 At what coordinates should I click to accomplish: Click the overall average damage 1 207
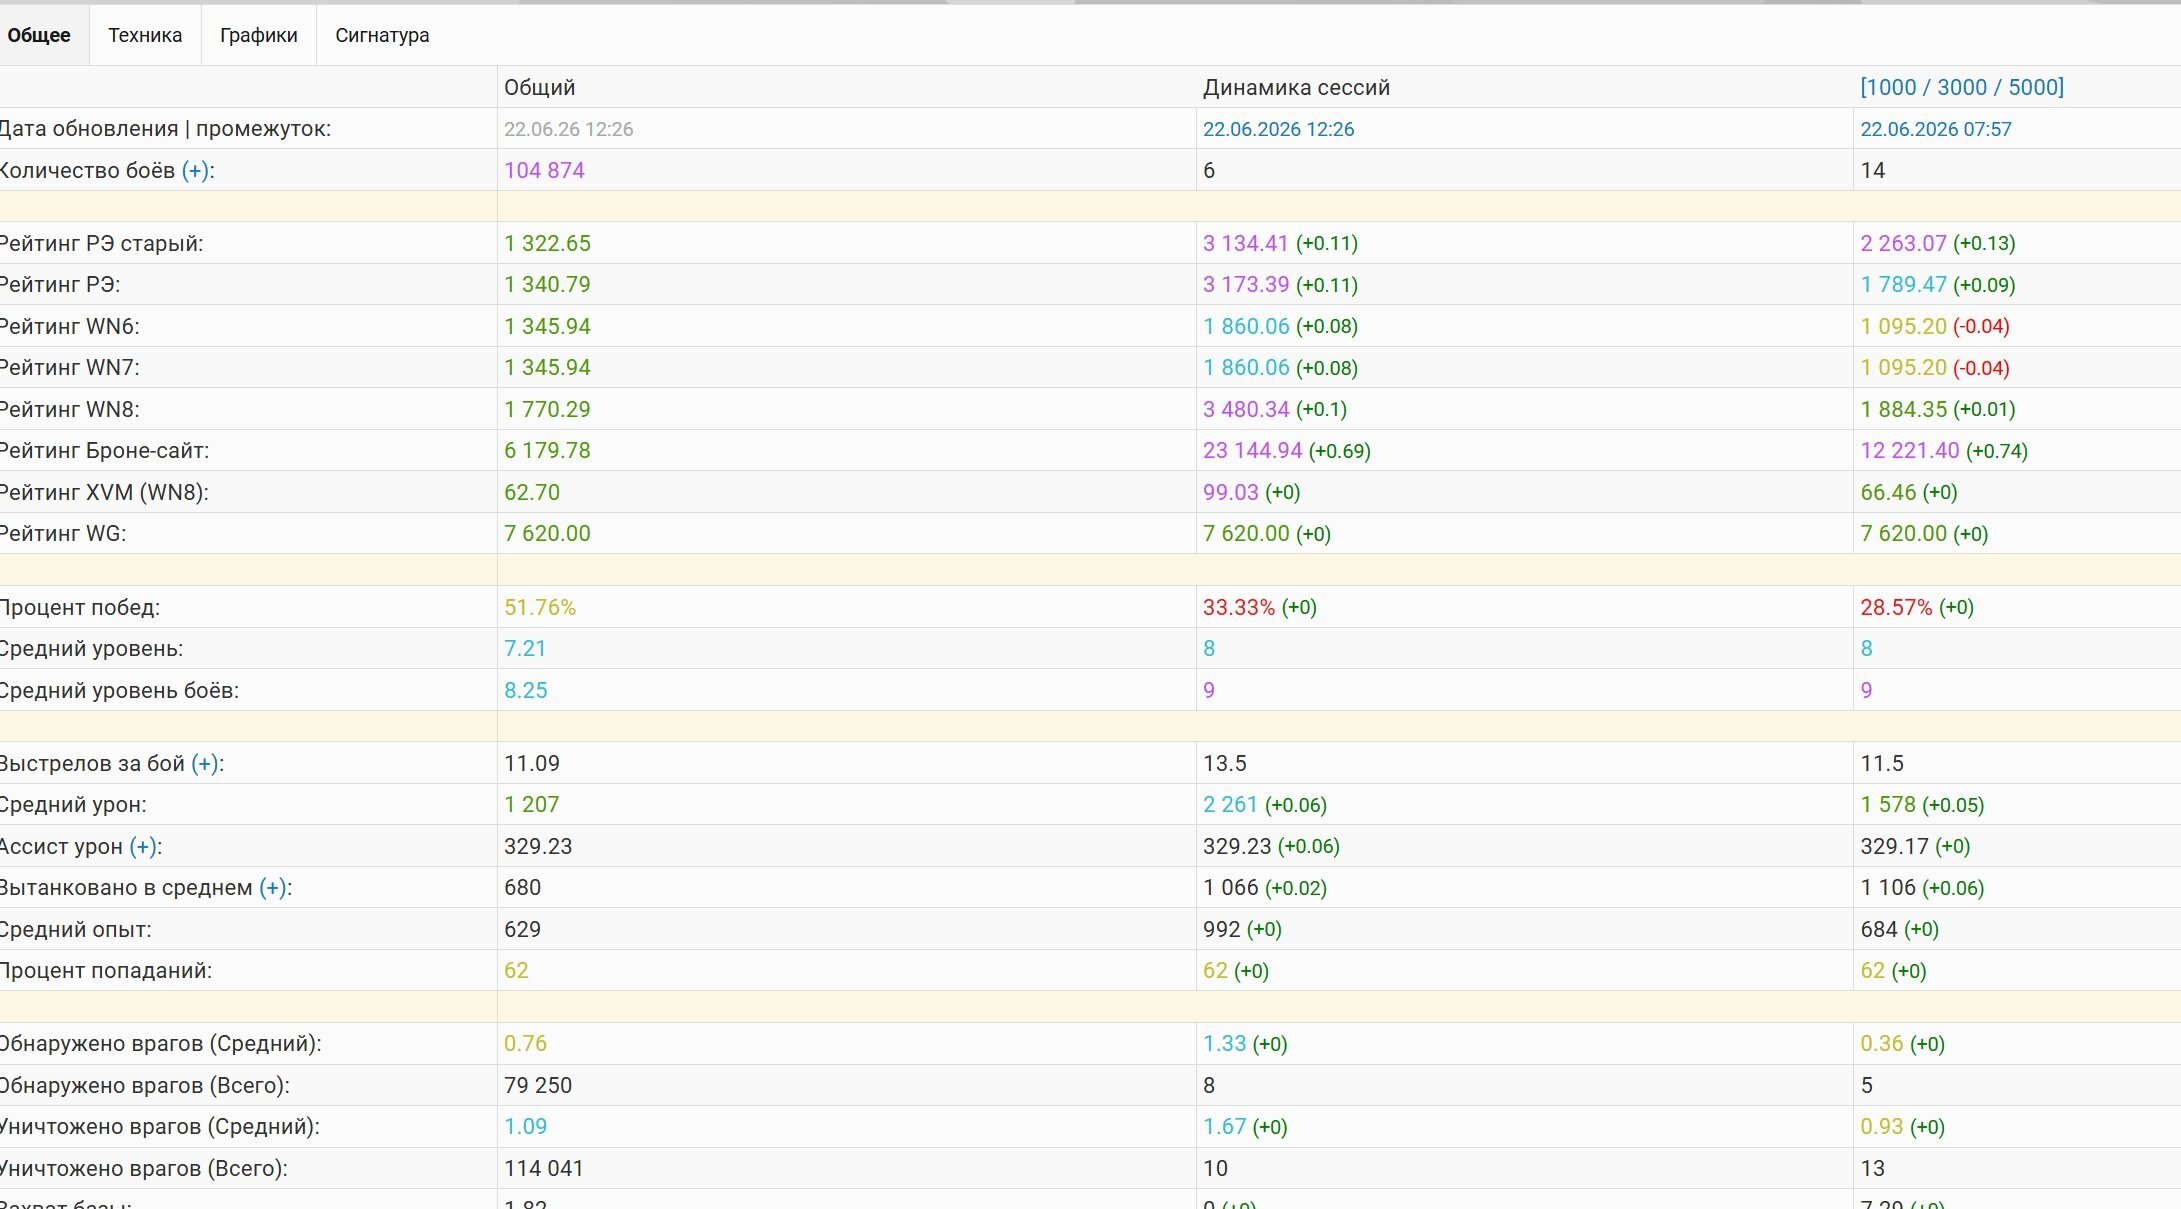pos(531,805)
